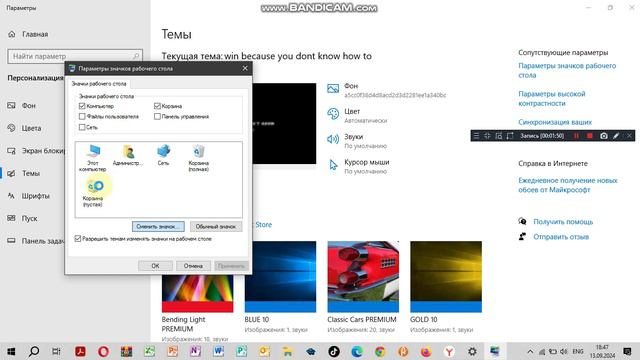Open Opera browser from the taskbar
The height and width of the screenshot is (360, 640).
pyautogui.click(x=103, y=351)
